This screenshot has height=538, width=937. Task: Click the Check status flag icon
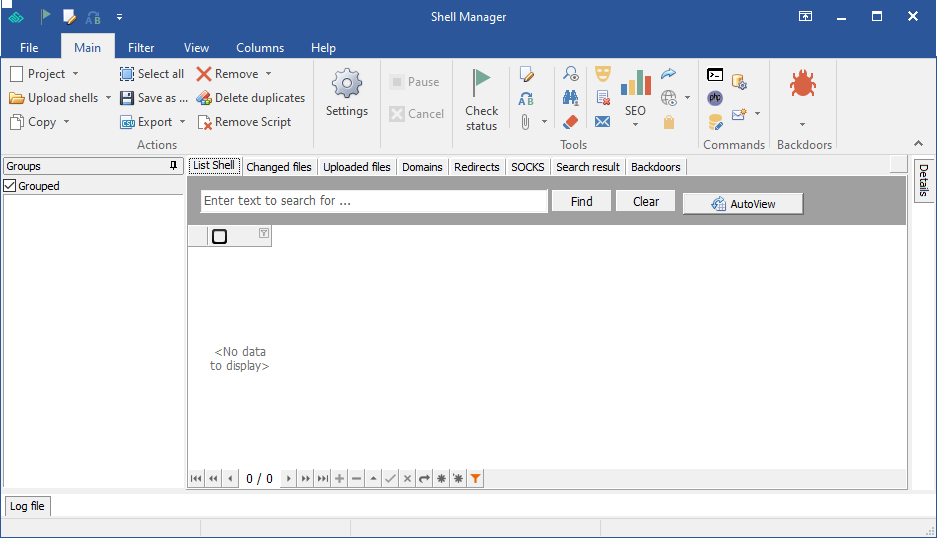click(481, 82)
